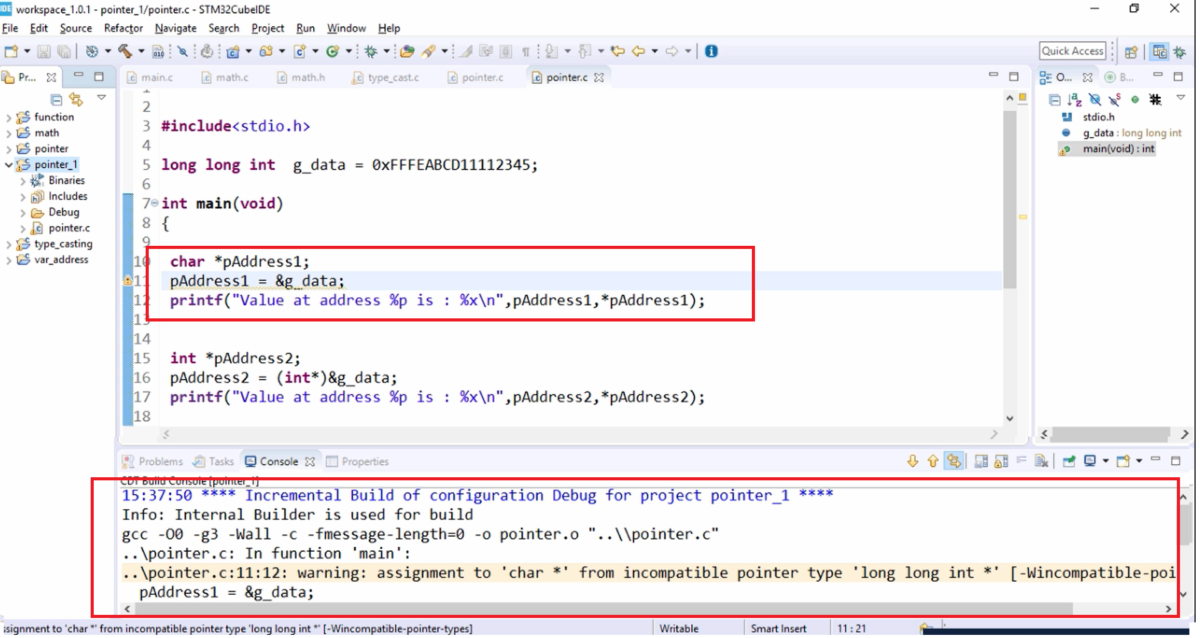
Task: Collapse all items in Project Explorer
Action: pyautogui.click(x=56, y=99)
